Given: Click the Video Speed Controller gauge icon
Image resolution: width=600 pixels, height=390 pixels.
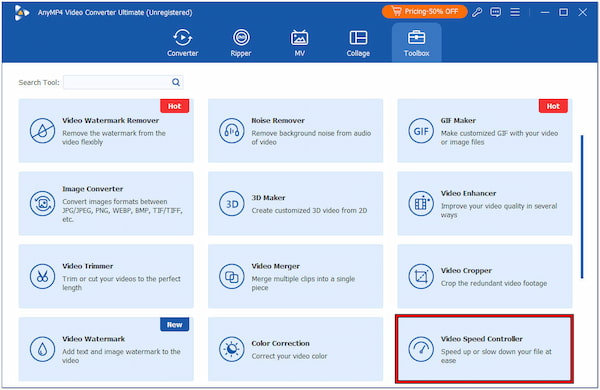Looking at the screenshot, I should [x=421, y=349].
